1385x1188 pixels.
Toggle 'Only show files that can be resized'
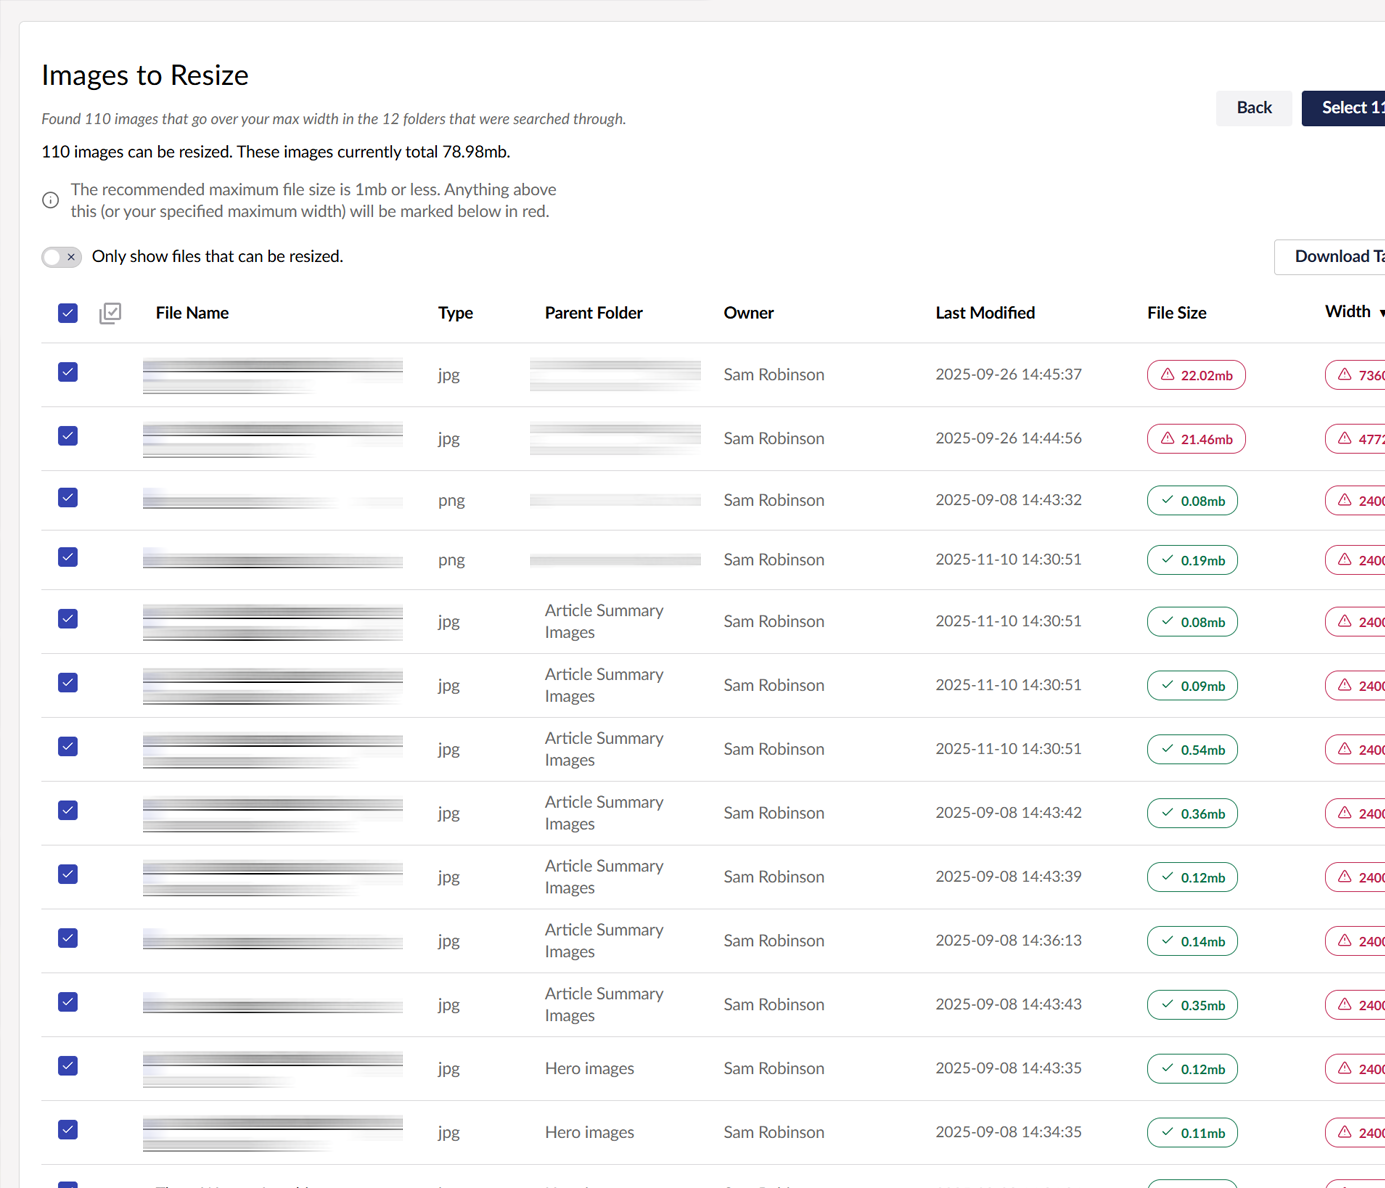61,257
